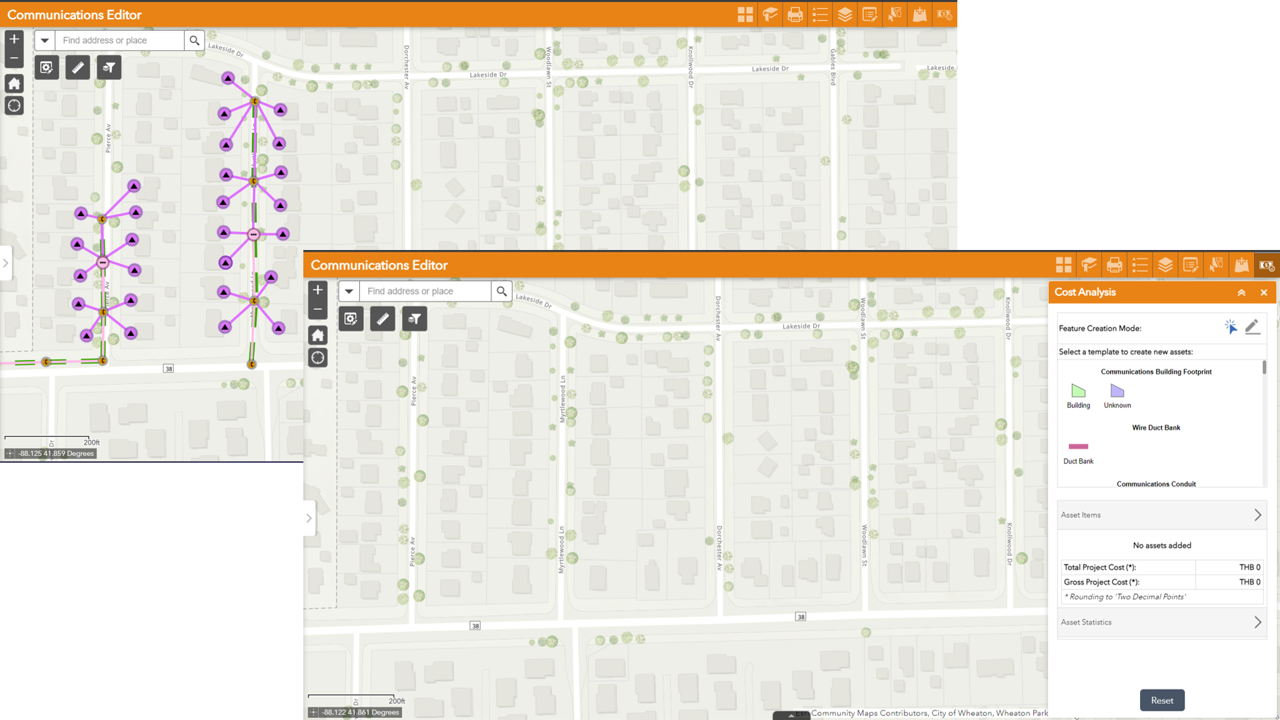Expand the Asset Statistics section
Screen dimensions: 1280x720
(x=1161, y=622)
